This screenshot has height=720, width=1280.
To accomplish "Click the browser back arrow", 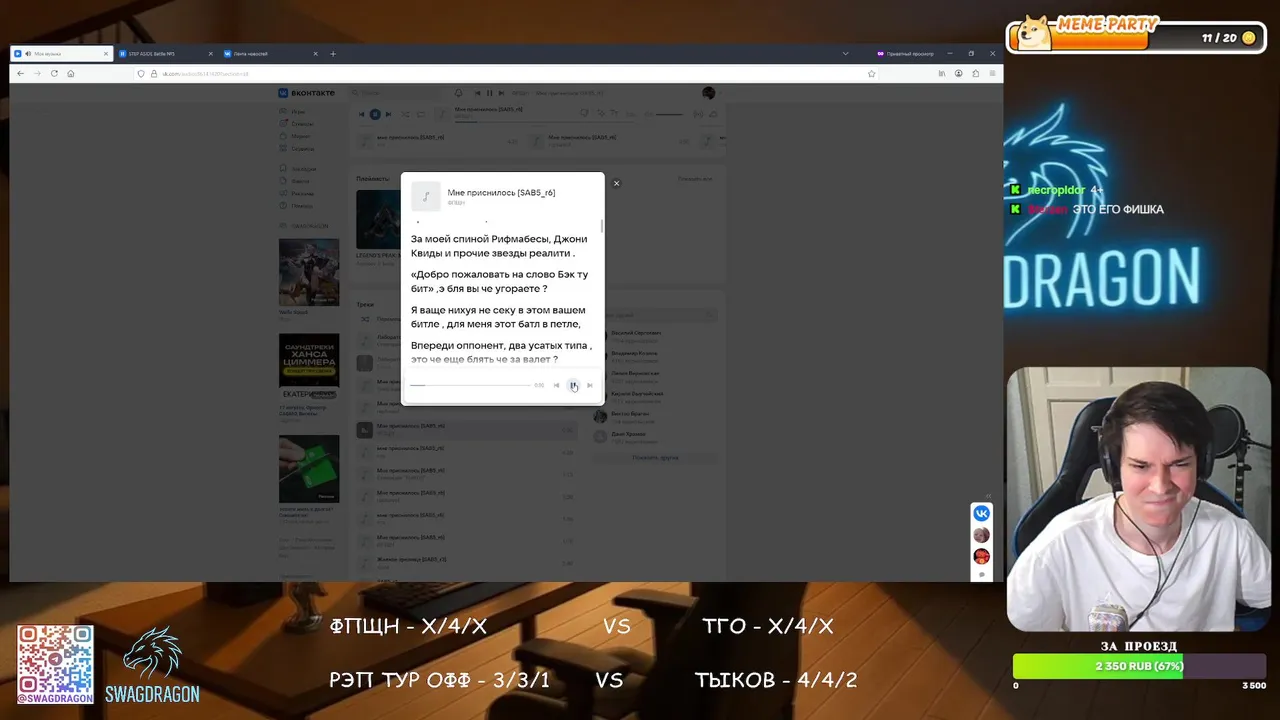I will coord(21,73).
